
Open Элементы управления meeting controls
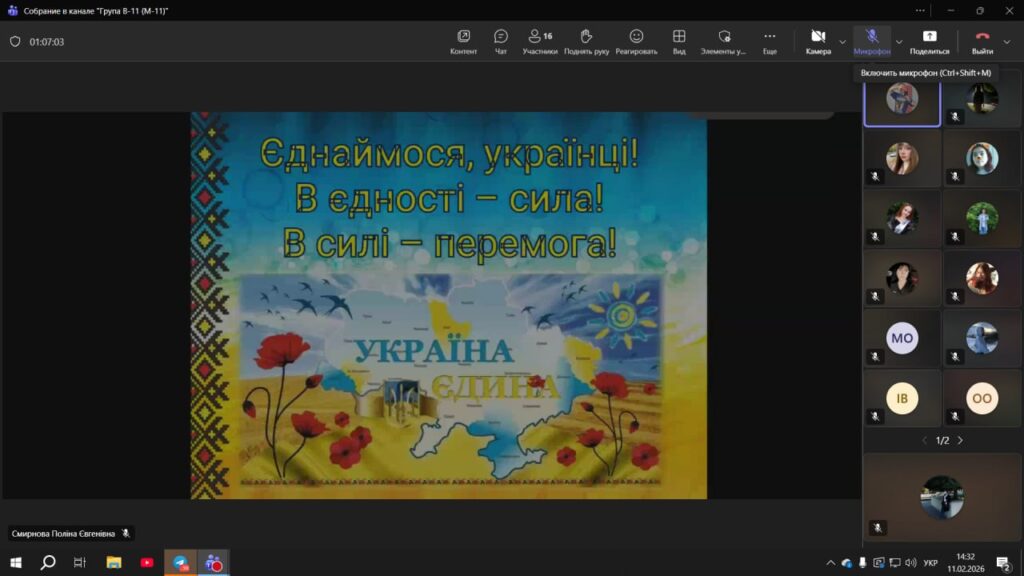[x=723, y=41]
